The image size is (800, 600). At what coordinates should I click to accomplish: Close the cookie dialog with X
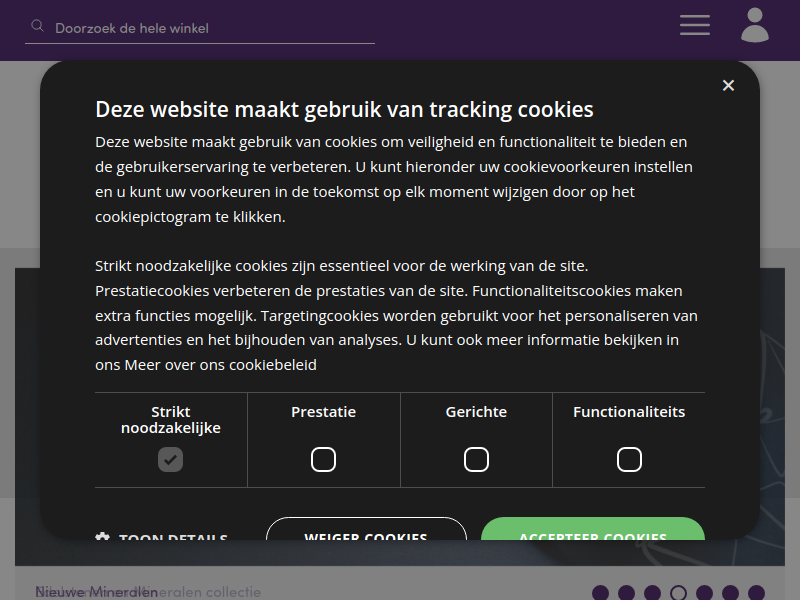728,85
